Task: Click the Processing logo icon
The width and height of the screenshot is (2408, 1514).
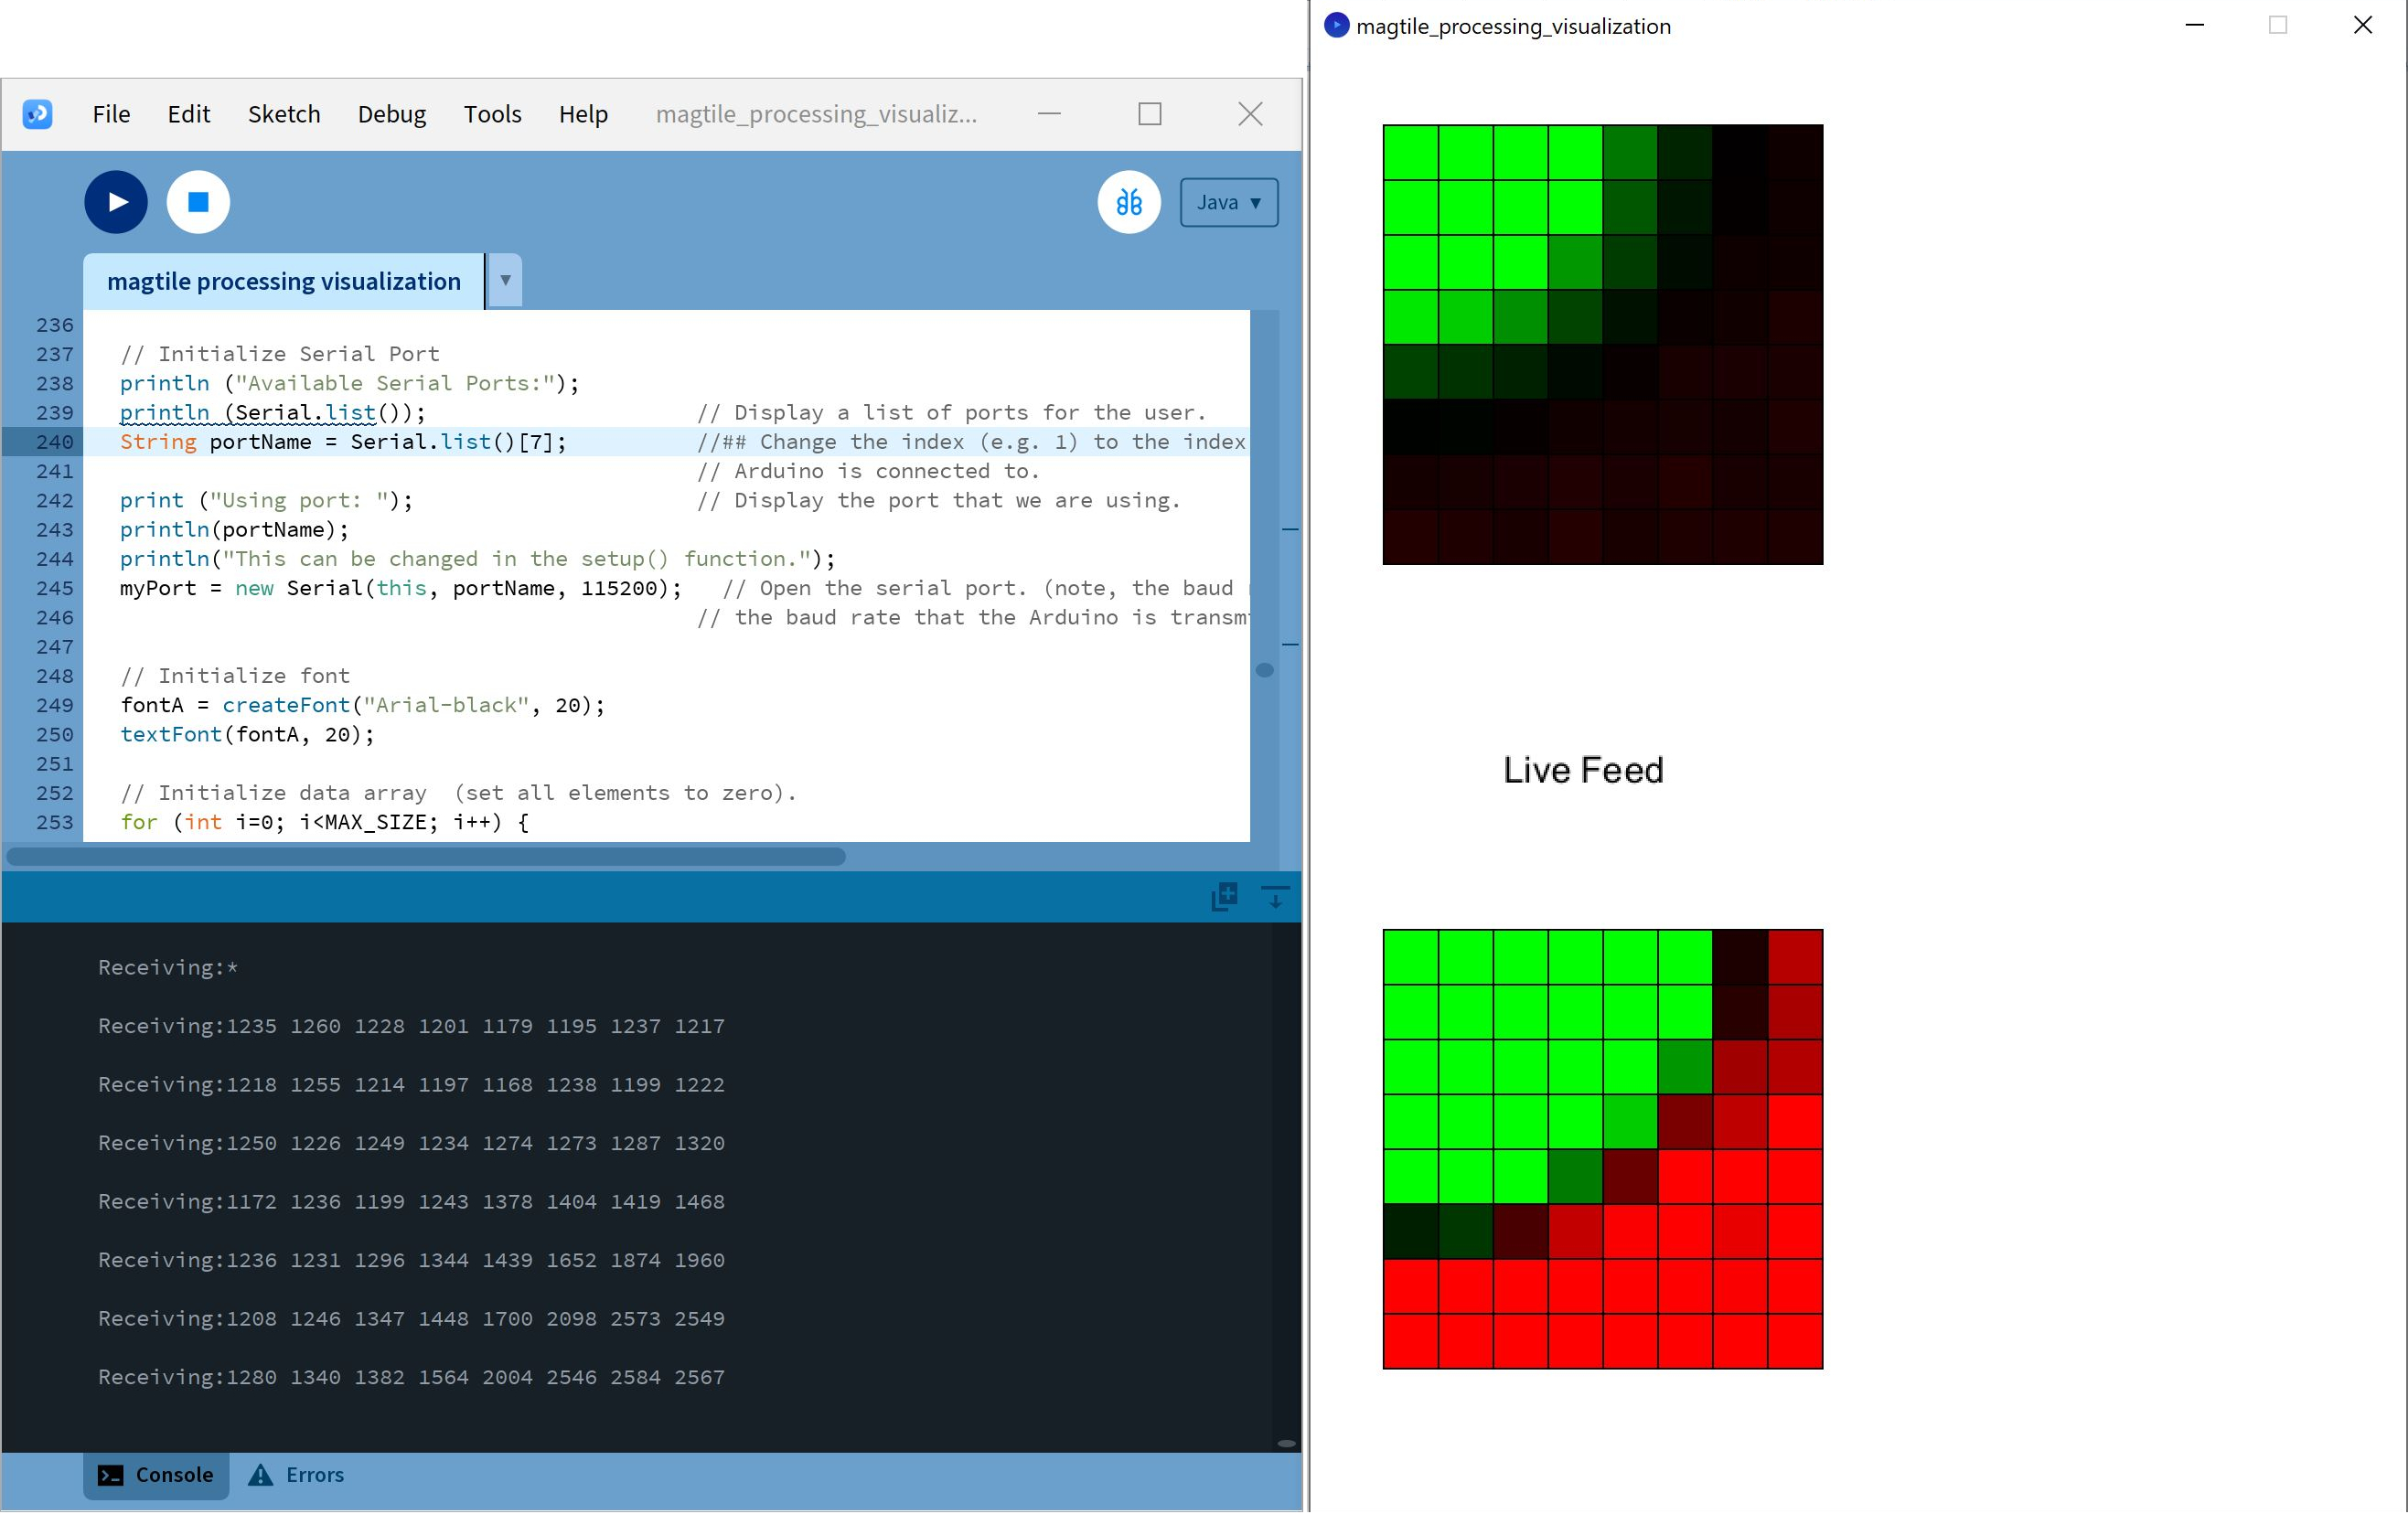Action: [38, 114]
